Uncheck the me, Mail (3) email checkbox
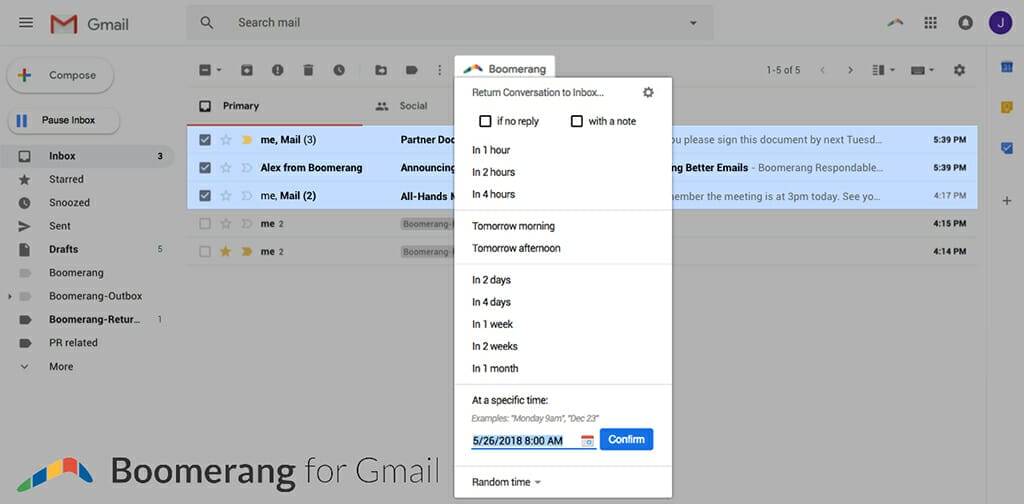The image size is (1024, 504). click(205, 140)
